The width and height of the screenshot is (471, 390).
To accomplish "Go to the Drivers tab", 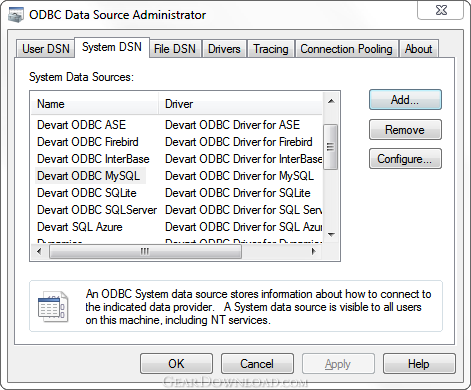I will pyautogui.click(x=224, y=49).
